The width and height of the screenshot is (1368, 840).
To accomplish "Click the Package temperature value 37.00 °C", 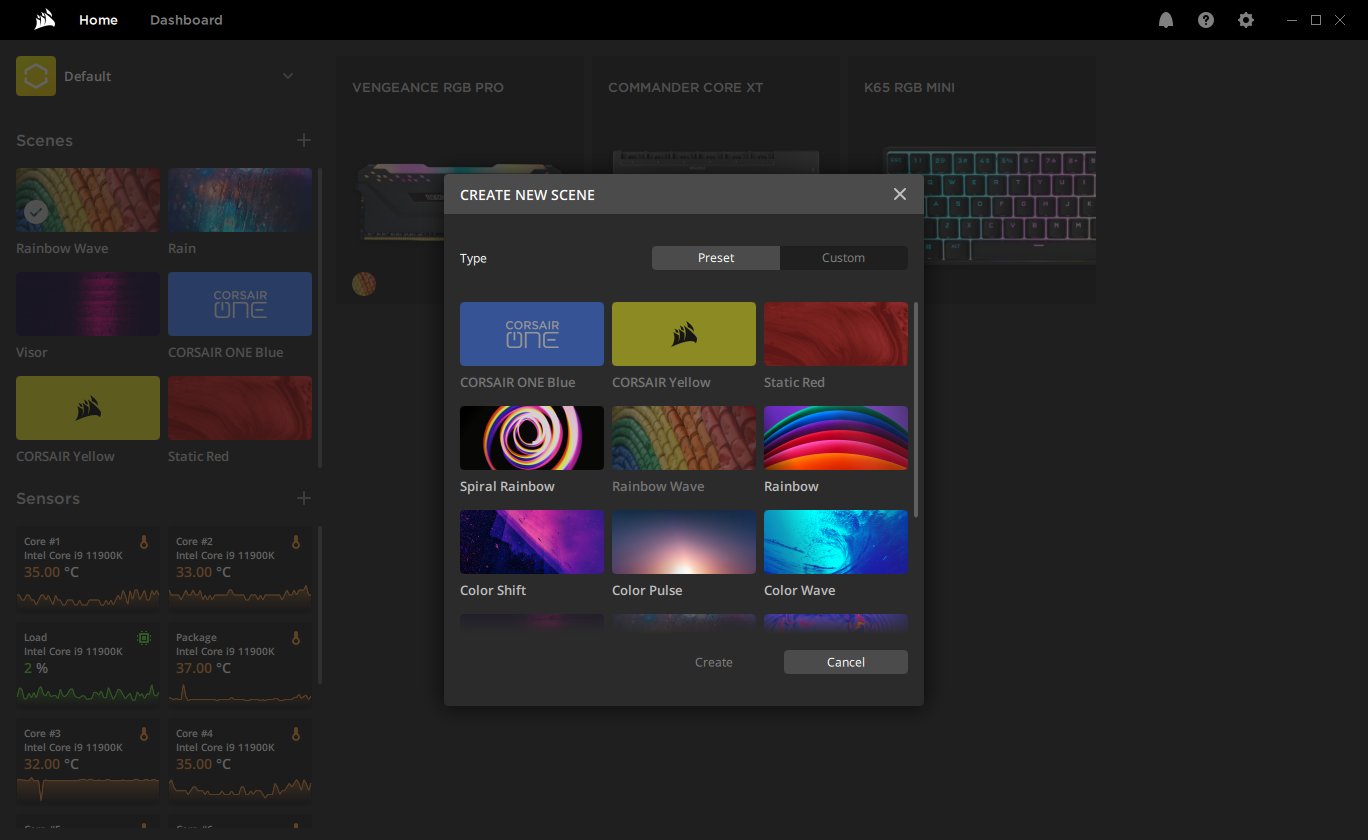I will (204, 668).
